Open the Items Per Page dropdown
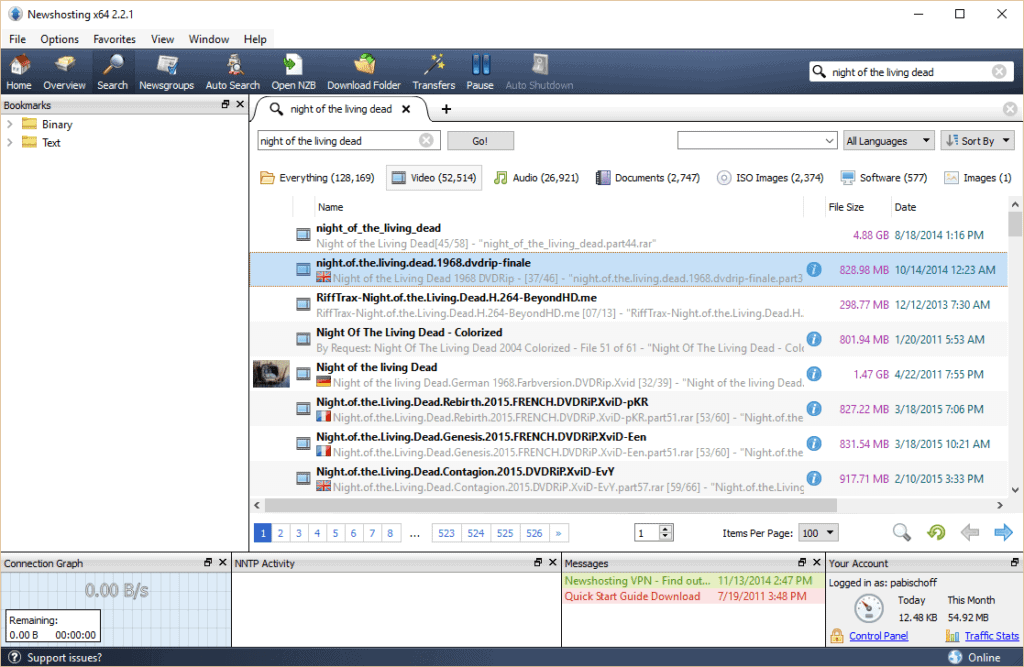The width and height of the screenshot is (1024, 667). pyautogui.click(x=818, y=533)
